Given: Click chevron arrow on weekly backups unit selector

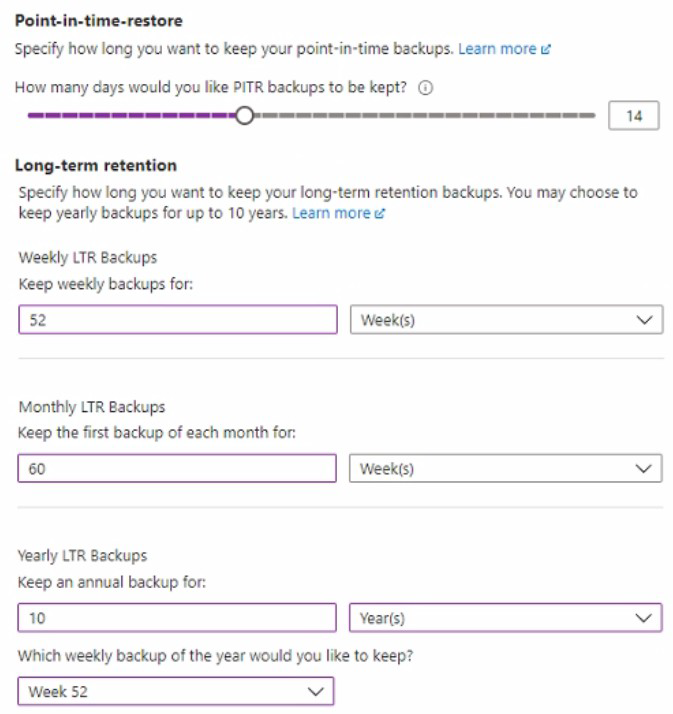Looking at the screenshot, I should click(x=644, y=320).
